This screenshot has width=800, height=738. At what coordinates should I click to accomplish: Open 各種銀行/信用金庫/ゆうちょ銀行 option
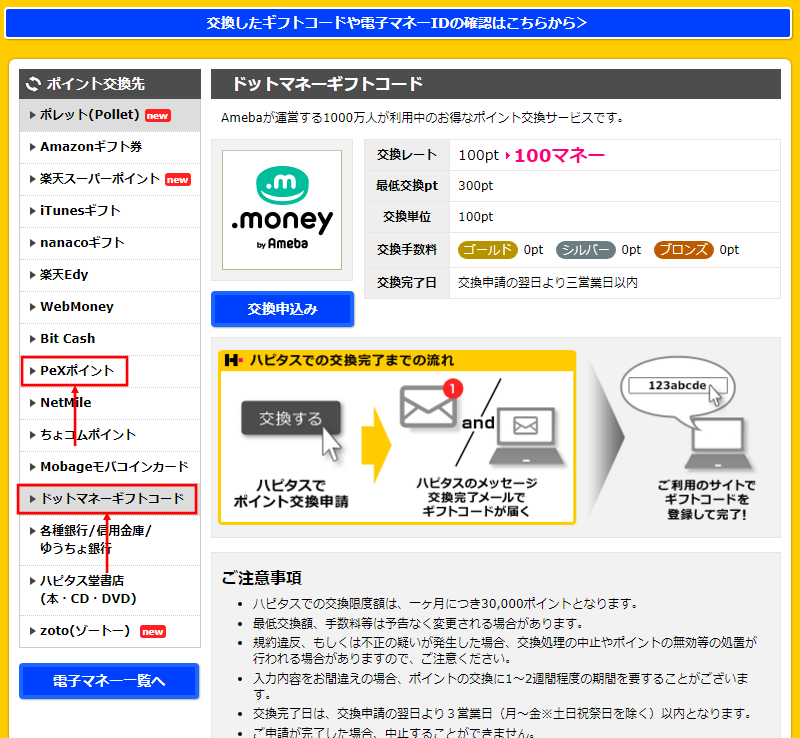pyautogui.click(x=110, y=540)
